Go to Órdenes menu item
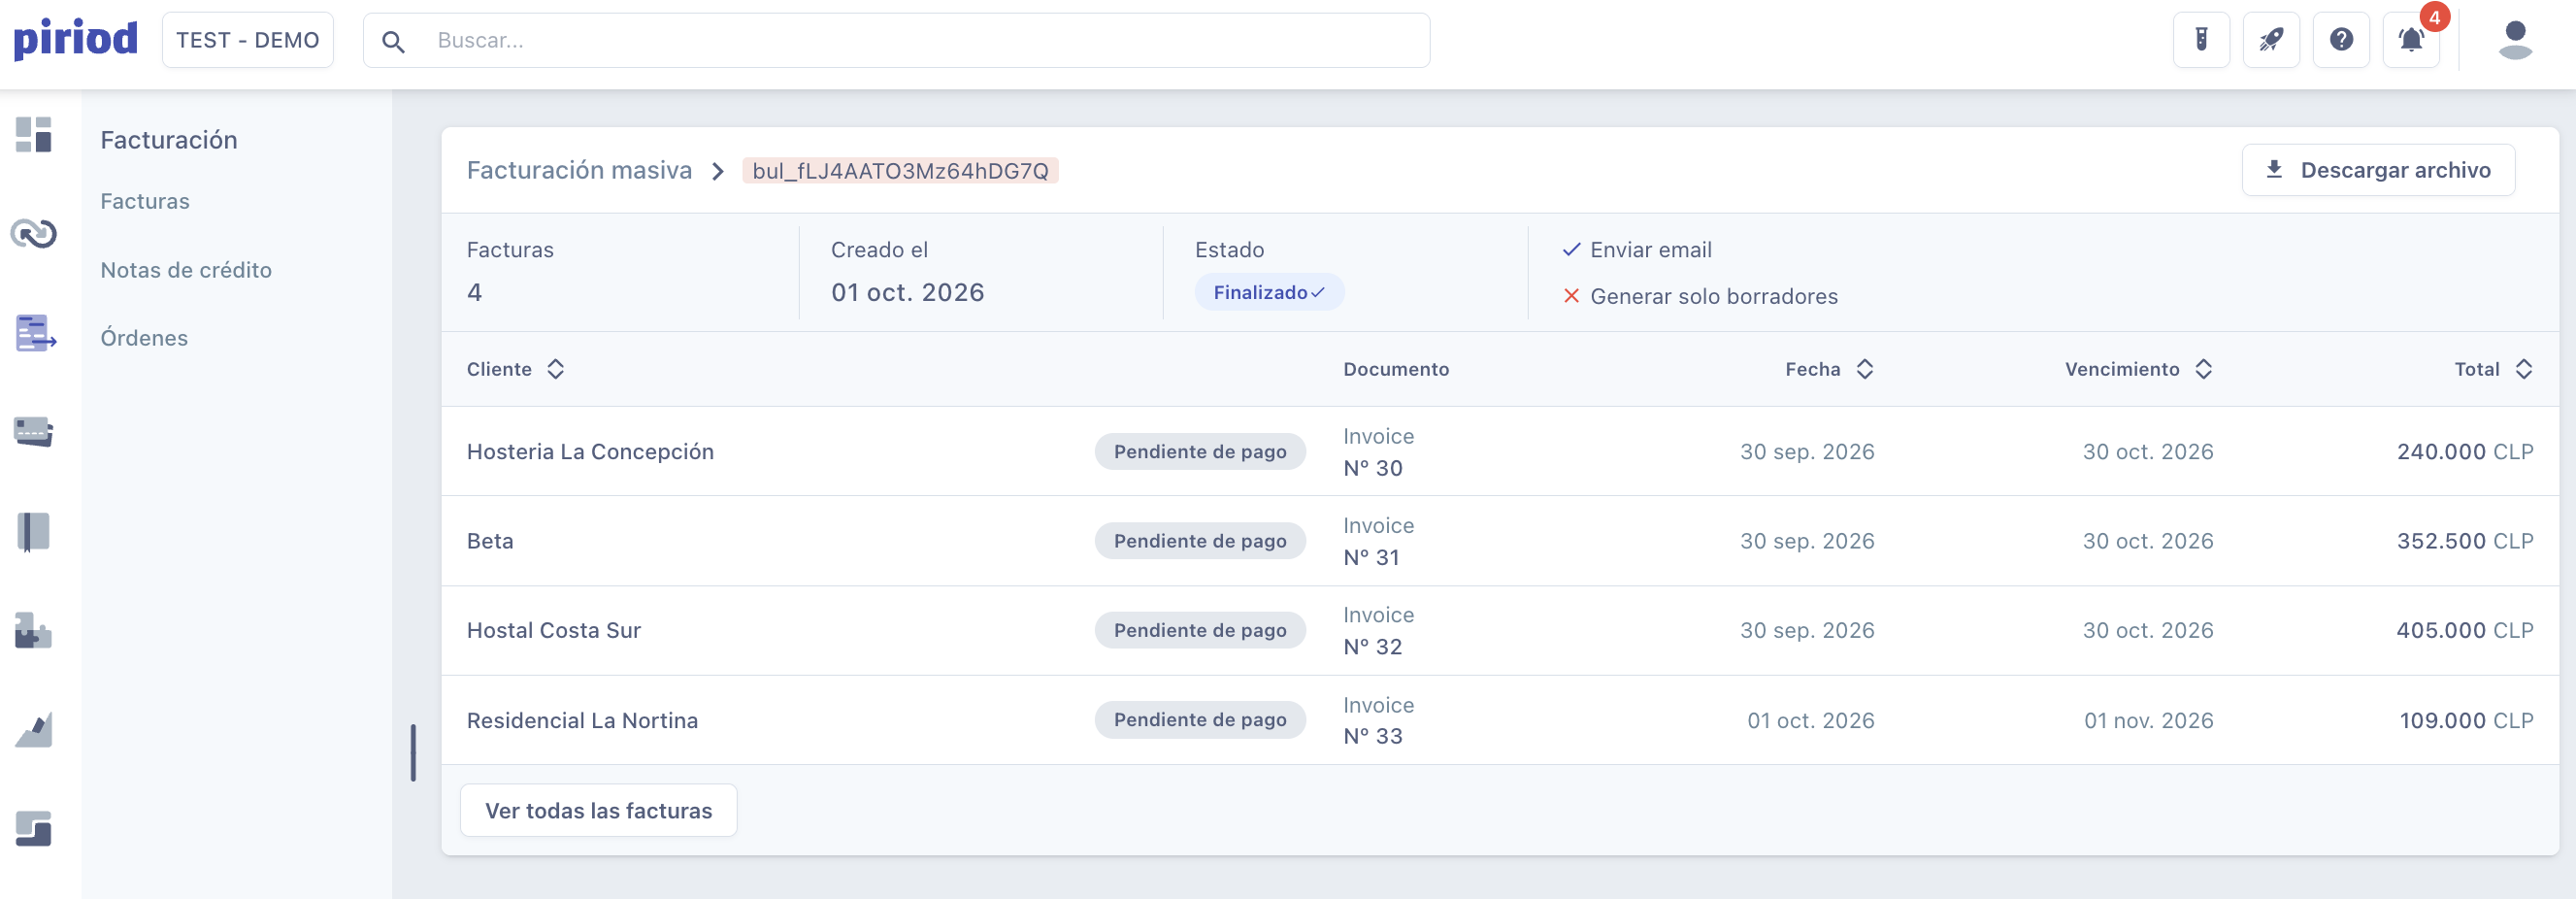Image resolution: width=2576 pixels, height=899 pixels. 144,338
